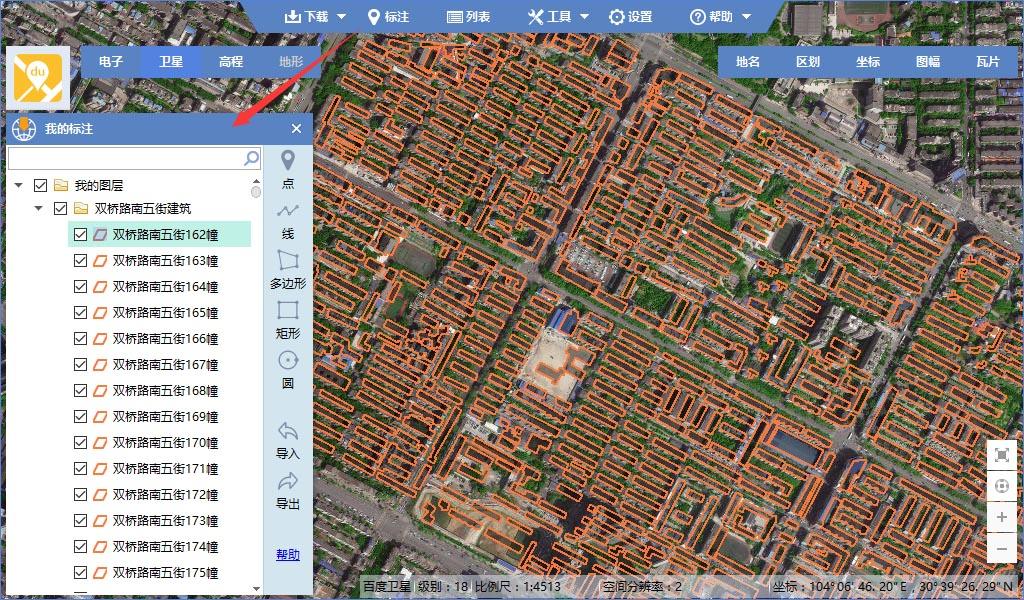The width and height of the screenshot is (1024, 600).
Task: Click the 我的标注 globe panel icon
Action: pos(24,128)
